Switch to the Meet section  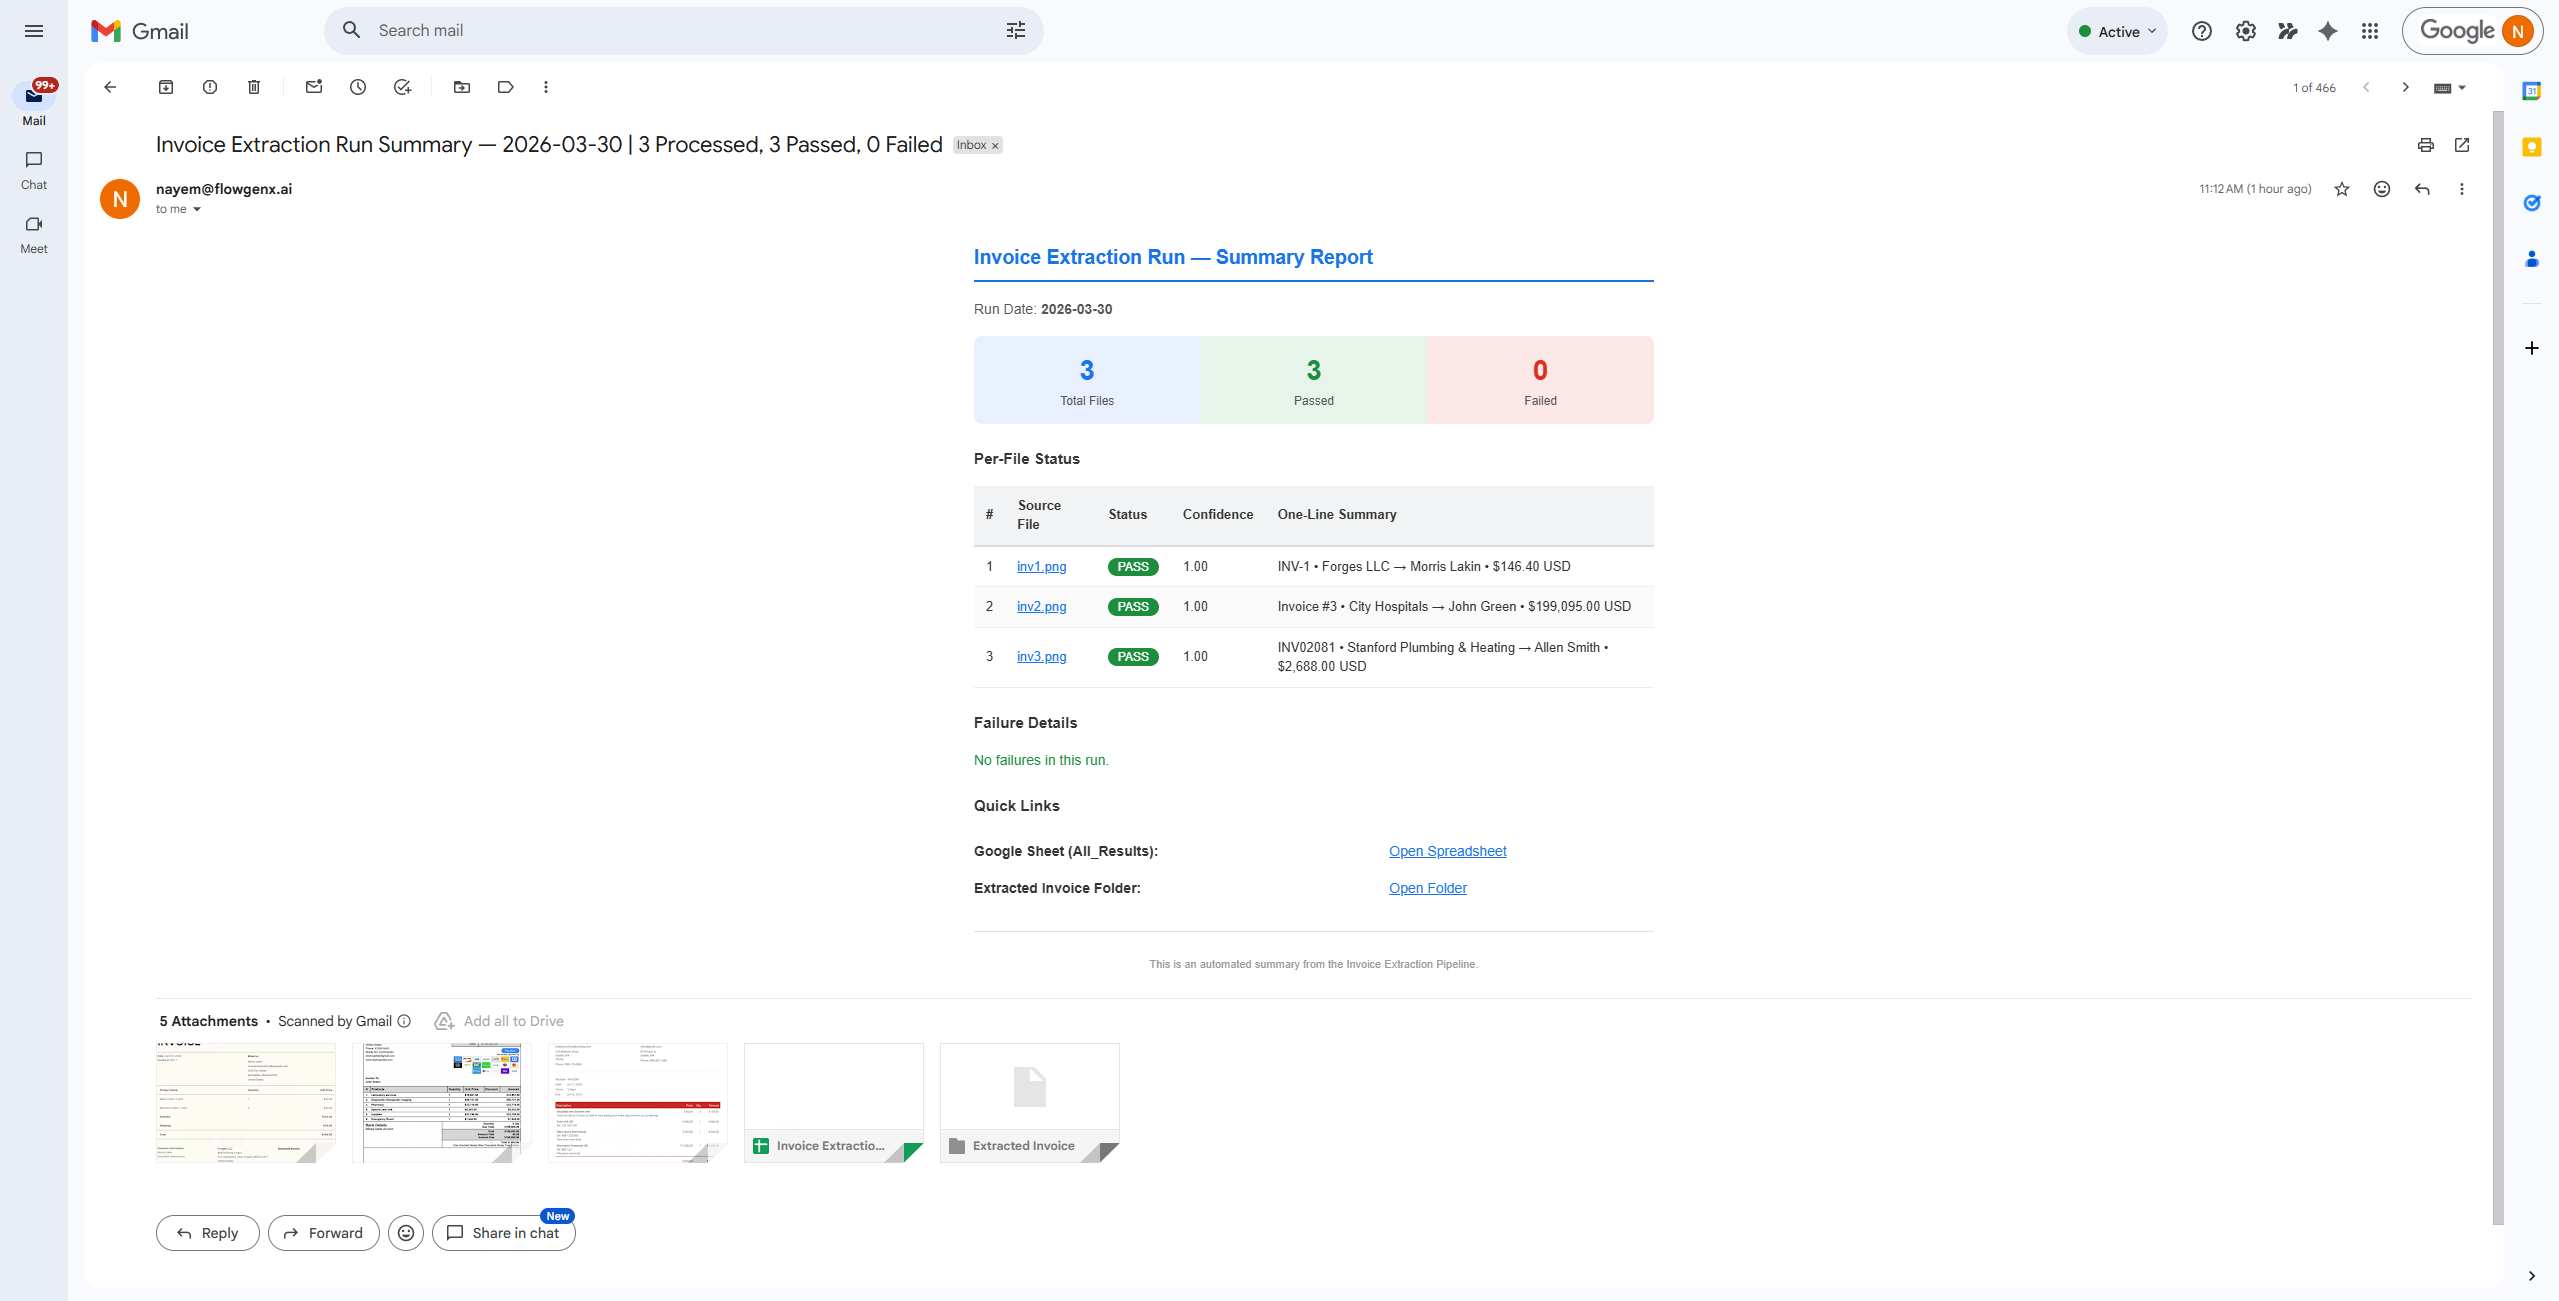[x=34, y=234]
